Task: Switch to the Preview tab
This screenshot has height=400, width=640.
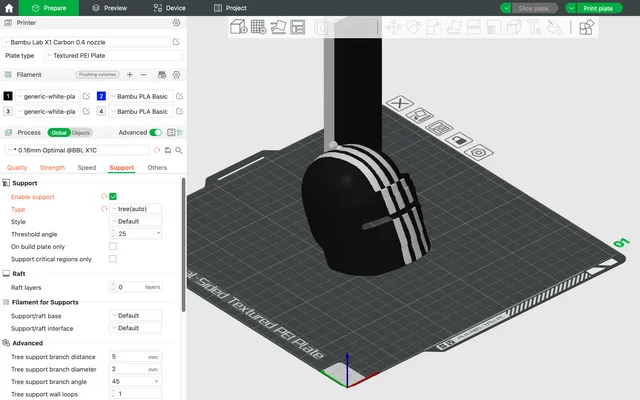Action: 110,8
